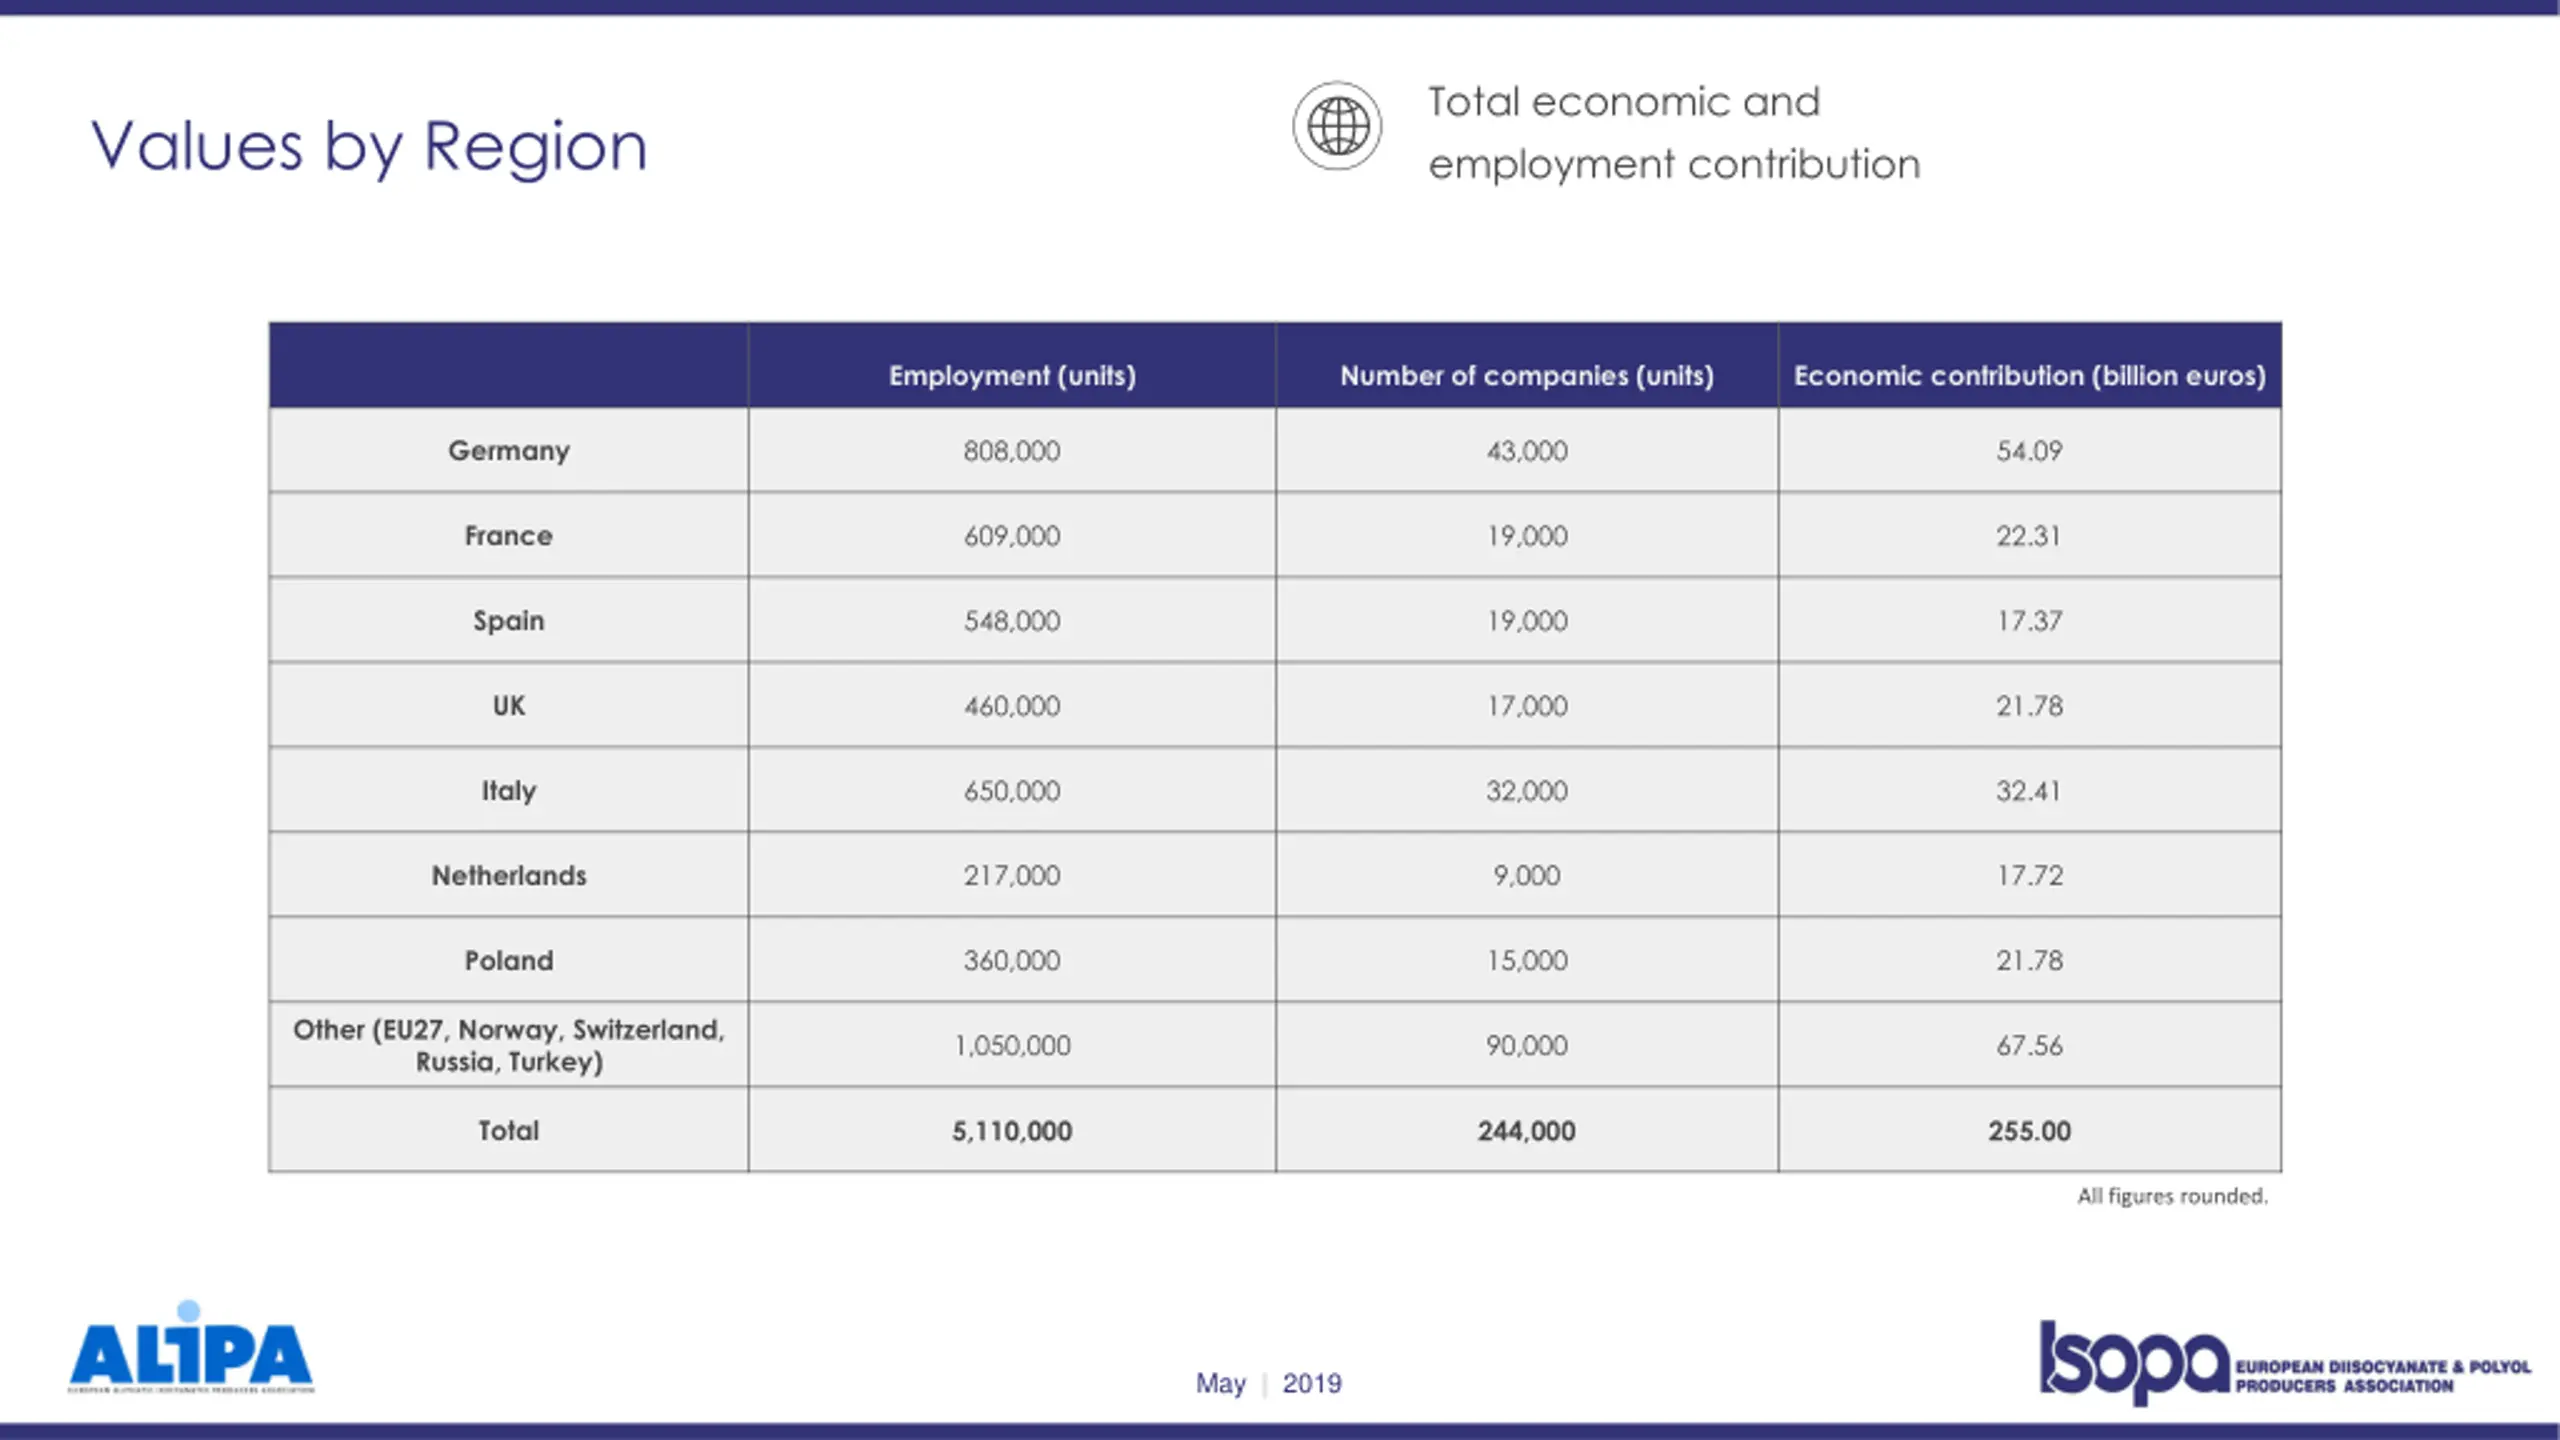Click France economic contribution 22.31
This screenshot has height=1440, width=2560.
click(2030, 536)
